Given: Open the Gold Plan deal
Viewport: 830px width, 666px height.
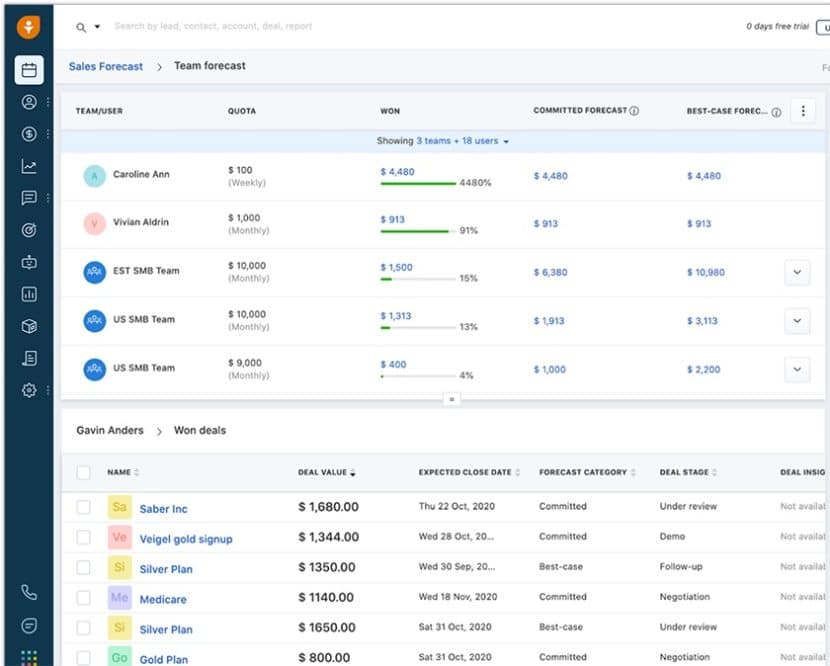Looking at the screenshot, I should [x=163, y=658].
